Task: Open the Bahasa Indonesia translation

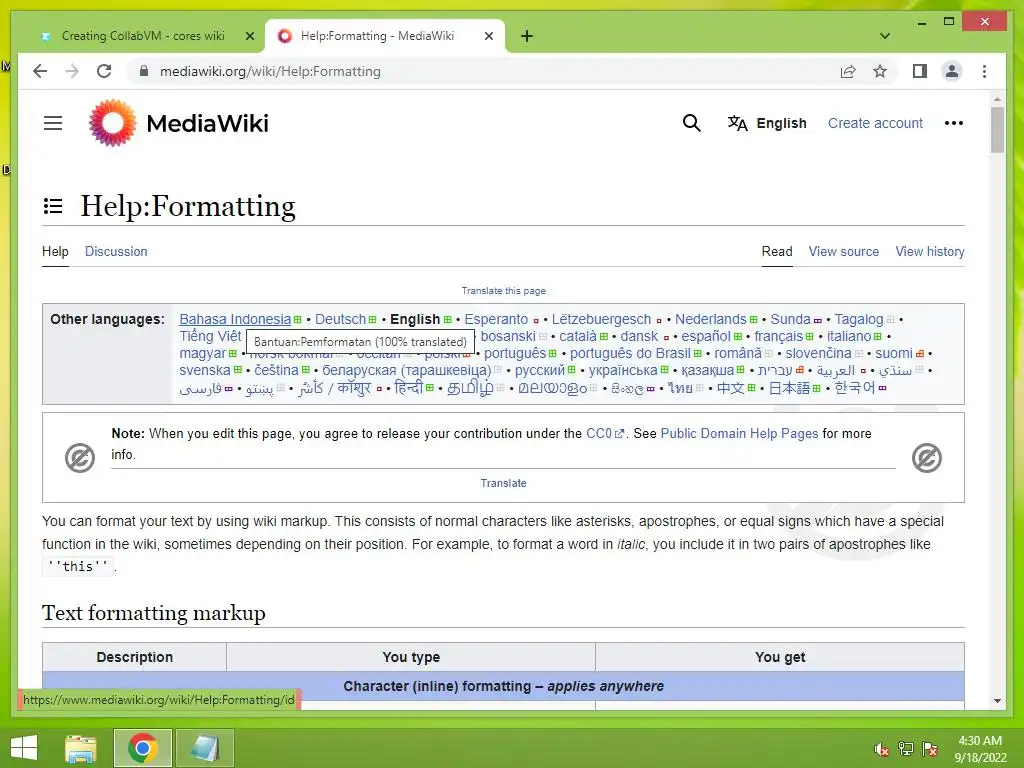Action: click(x=235, y=319)
